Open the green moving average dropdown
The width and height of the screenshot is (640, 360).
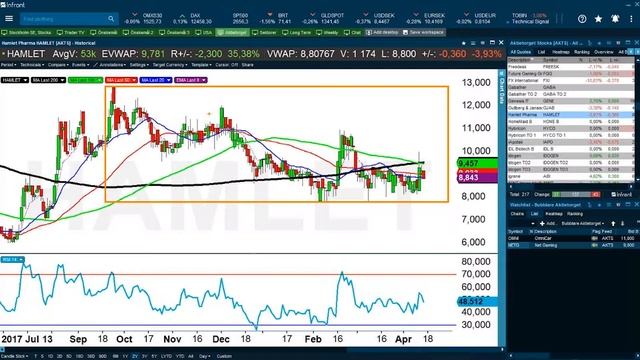(85, 80)
